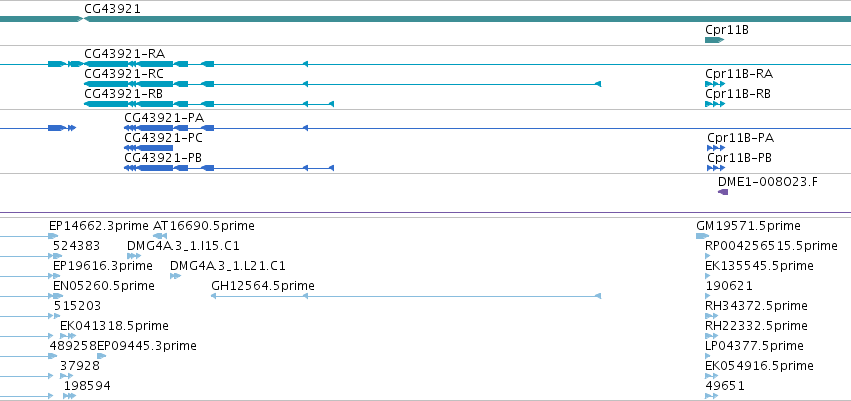
Task: Select the 524383 feature label
Action: [x=77, y=246]
